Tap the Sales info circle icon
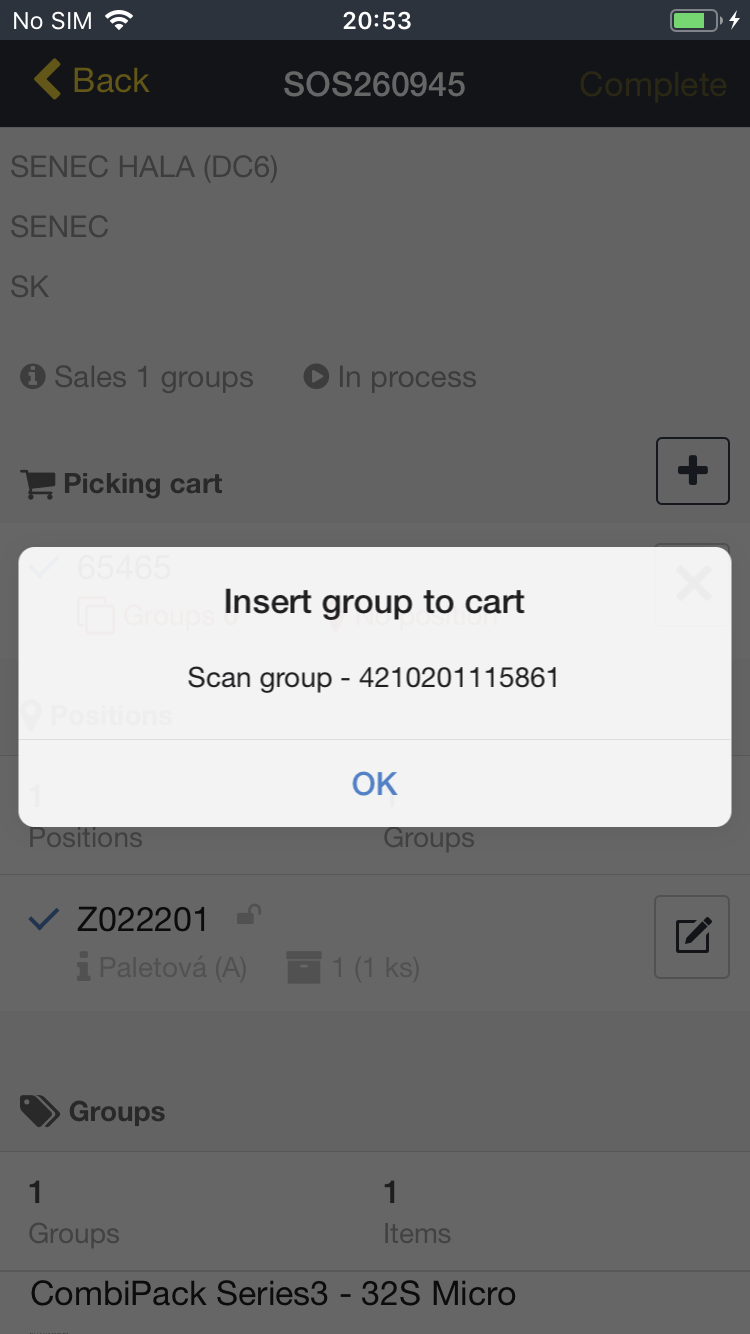The width and height of the screenshot is (750, 1334). (33, 377)
